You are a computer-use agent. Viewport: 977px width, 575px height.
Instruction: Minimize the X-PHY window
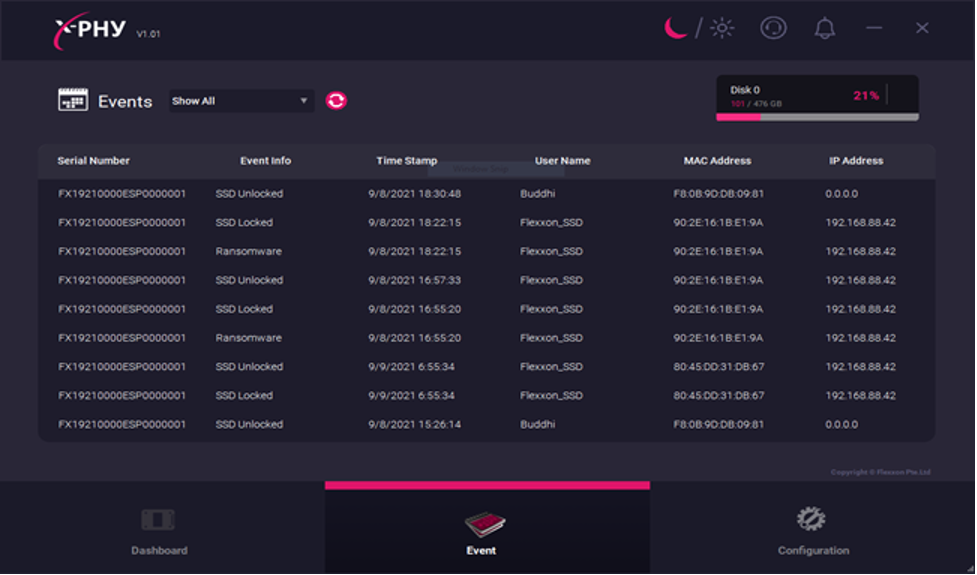coord(874,28)
